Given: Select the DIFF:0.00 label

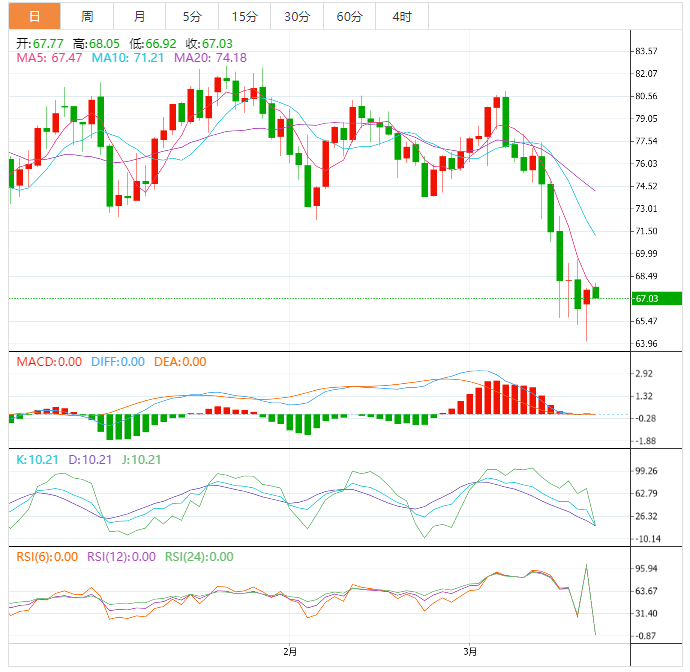Looking at the screenshot, I should coord(118,362).
